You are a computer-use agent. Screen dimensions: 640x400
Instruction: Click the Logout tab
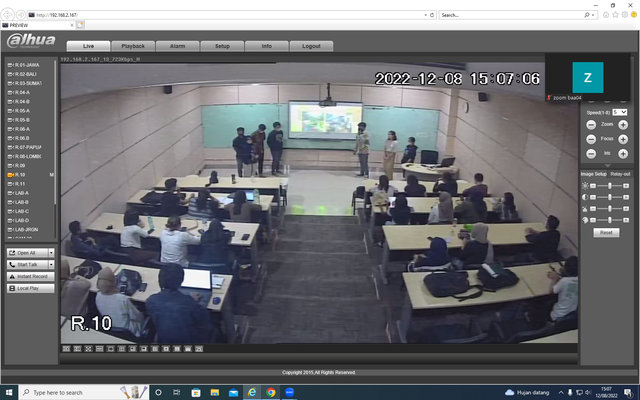311,46
